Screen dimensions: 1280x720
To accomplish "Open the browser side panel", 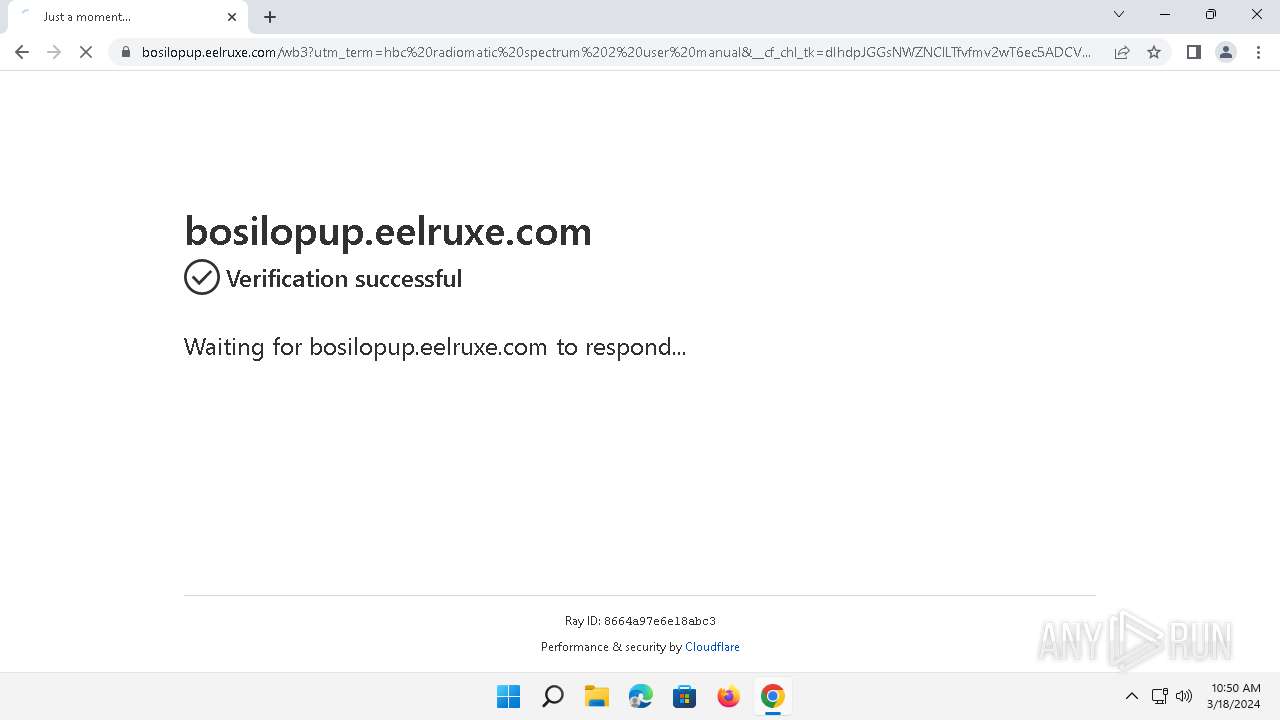I will click(x=1193, y=52).
